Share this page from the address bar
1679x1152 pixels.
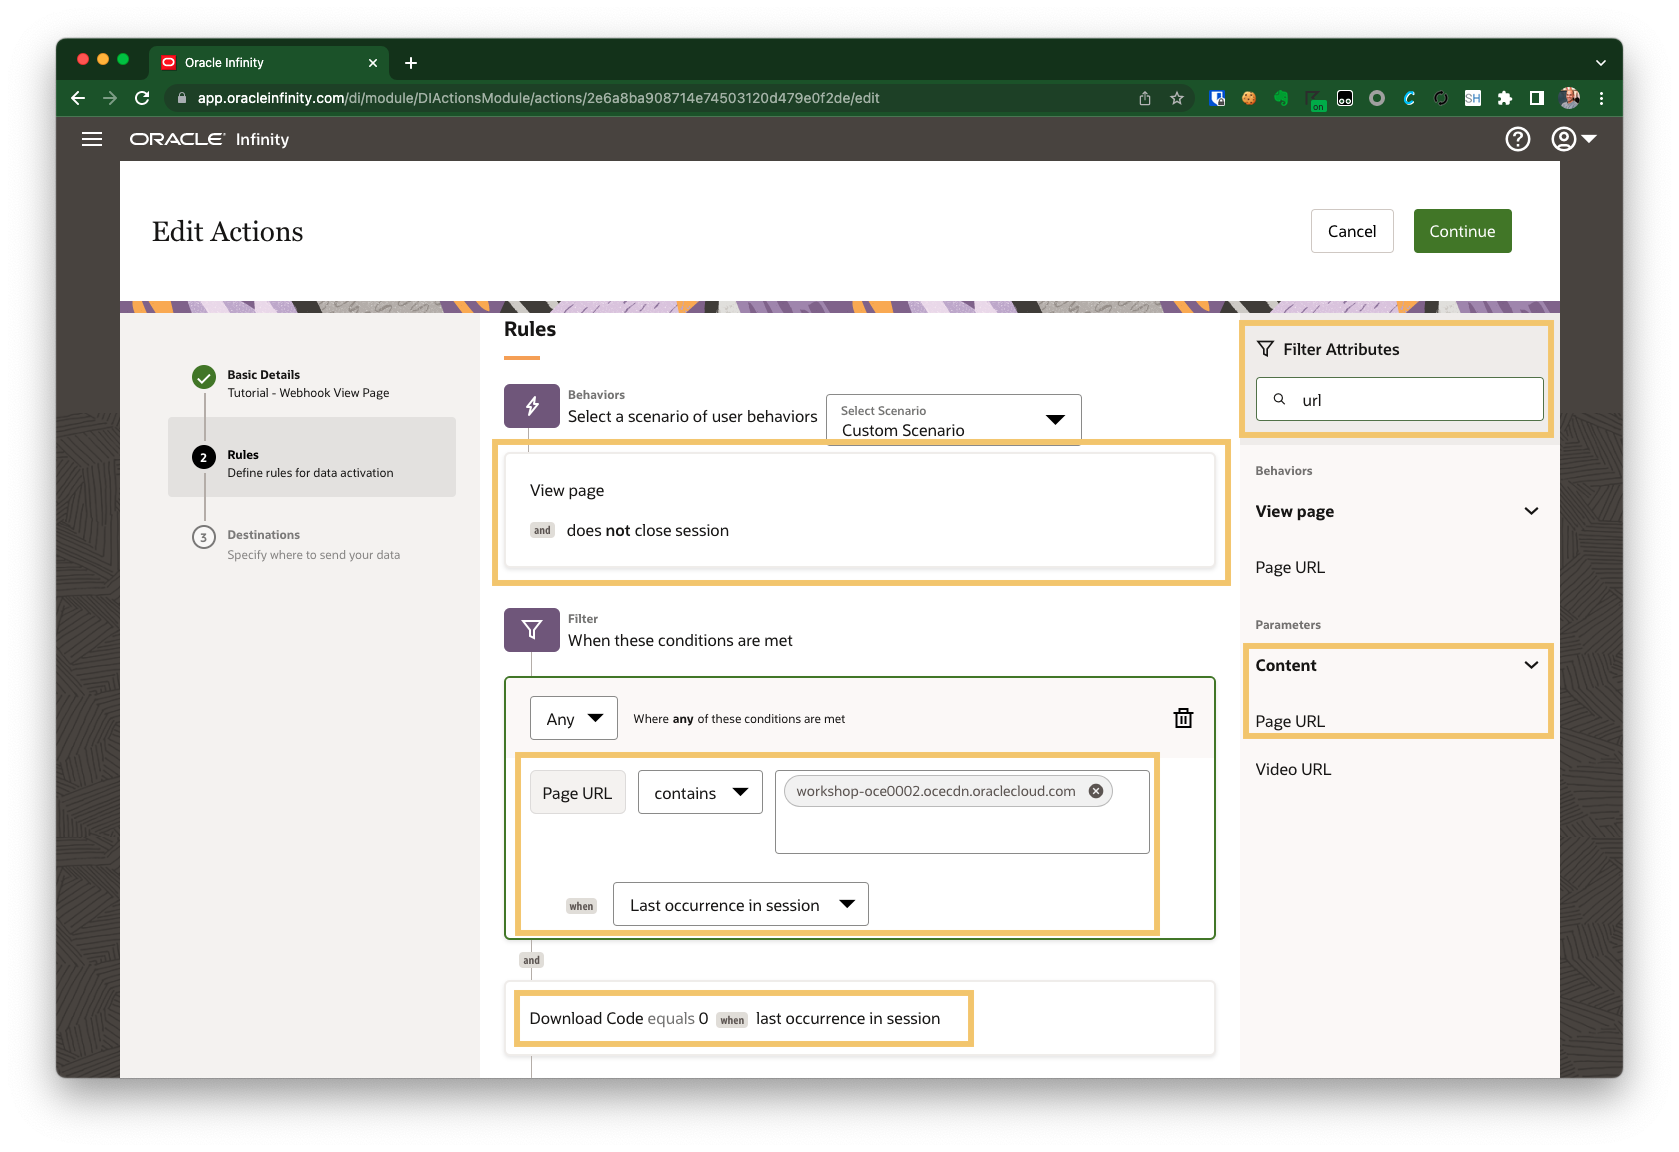point(1145,98)
